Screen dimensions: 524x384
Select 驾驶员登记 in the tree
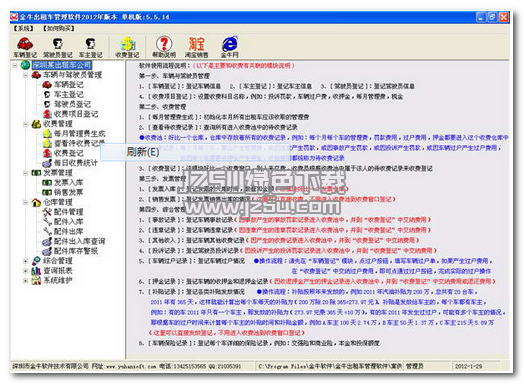point(72,104)
